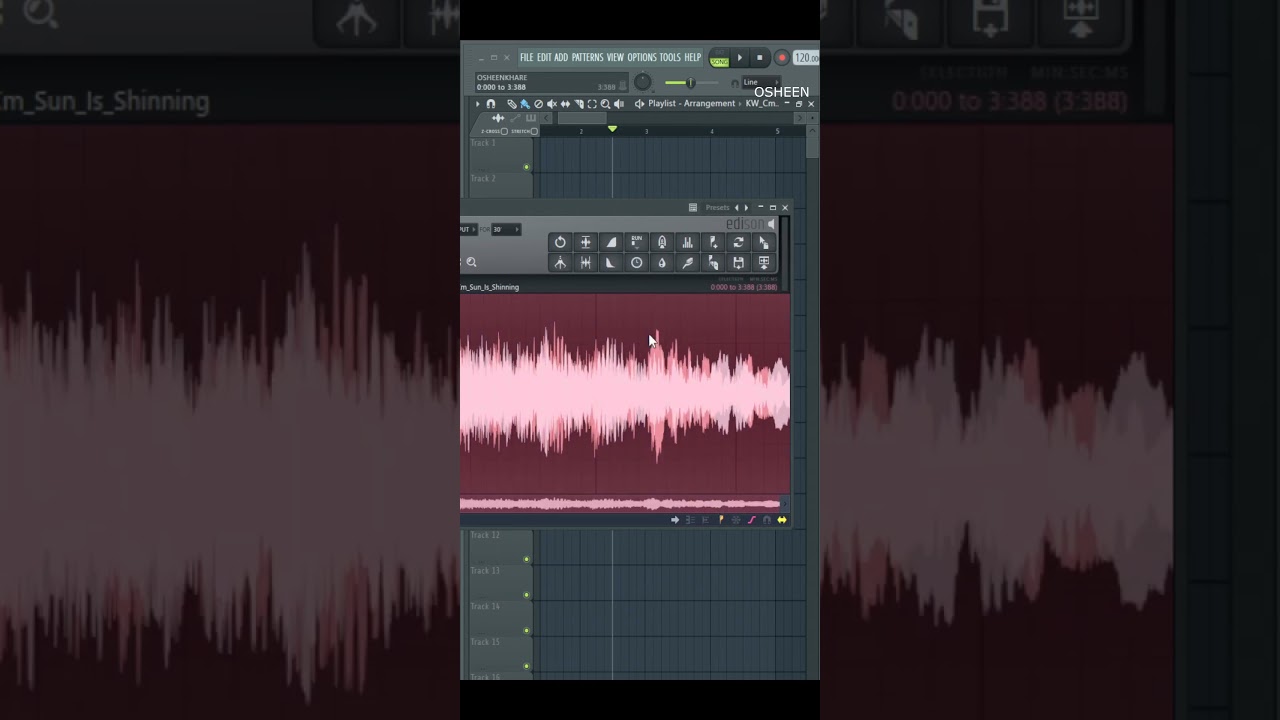The image size is (1280, 720).
Task: Open the PATTERNS menu
Action: point(588,58)
